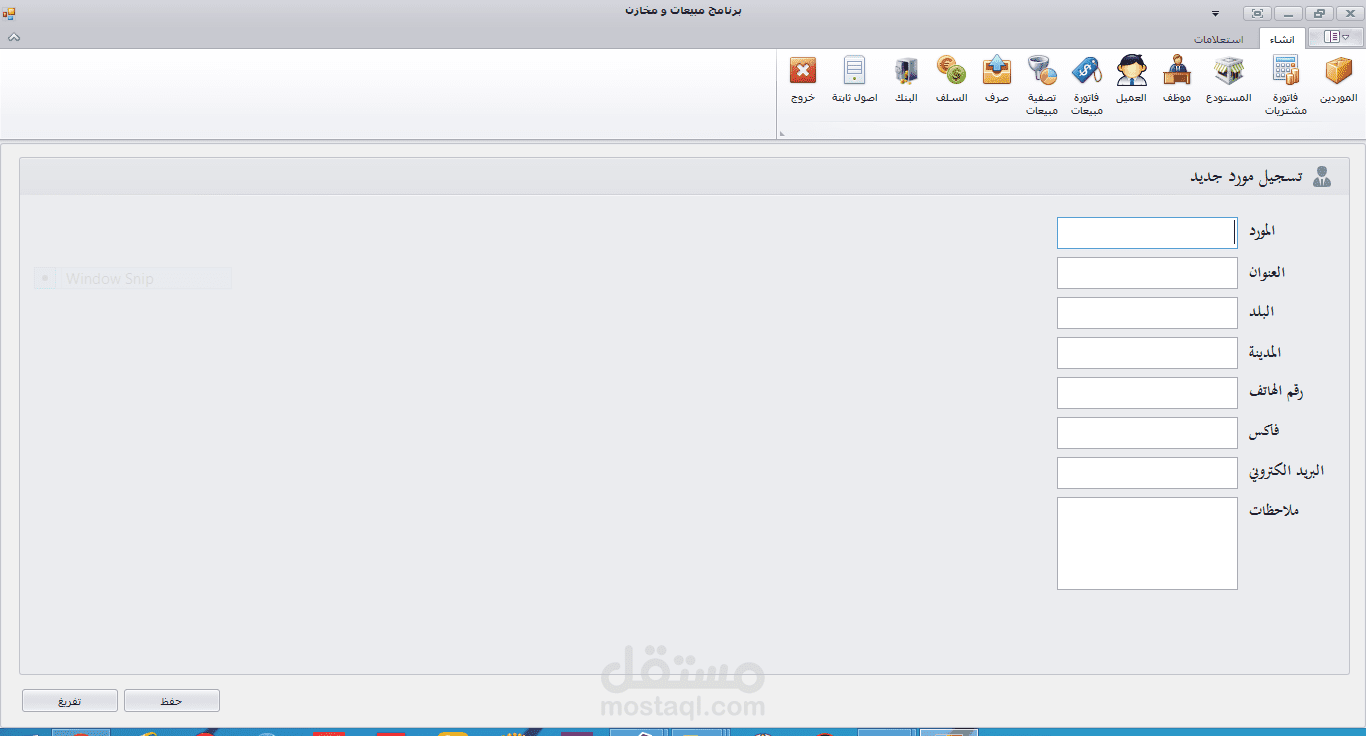The height and width of the screenshot is (736, 1366).
Task: Click the فاكس label text
Action: coord(1264,431)
